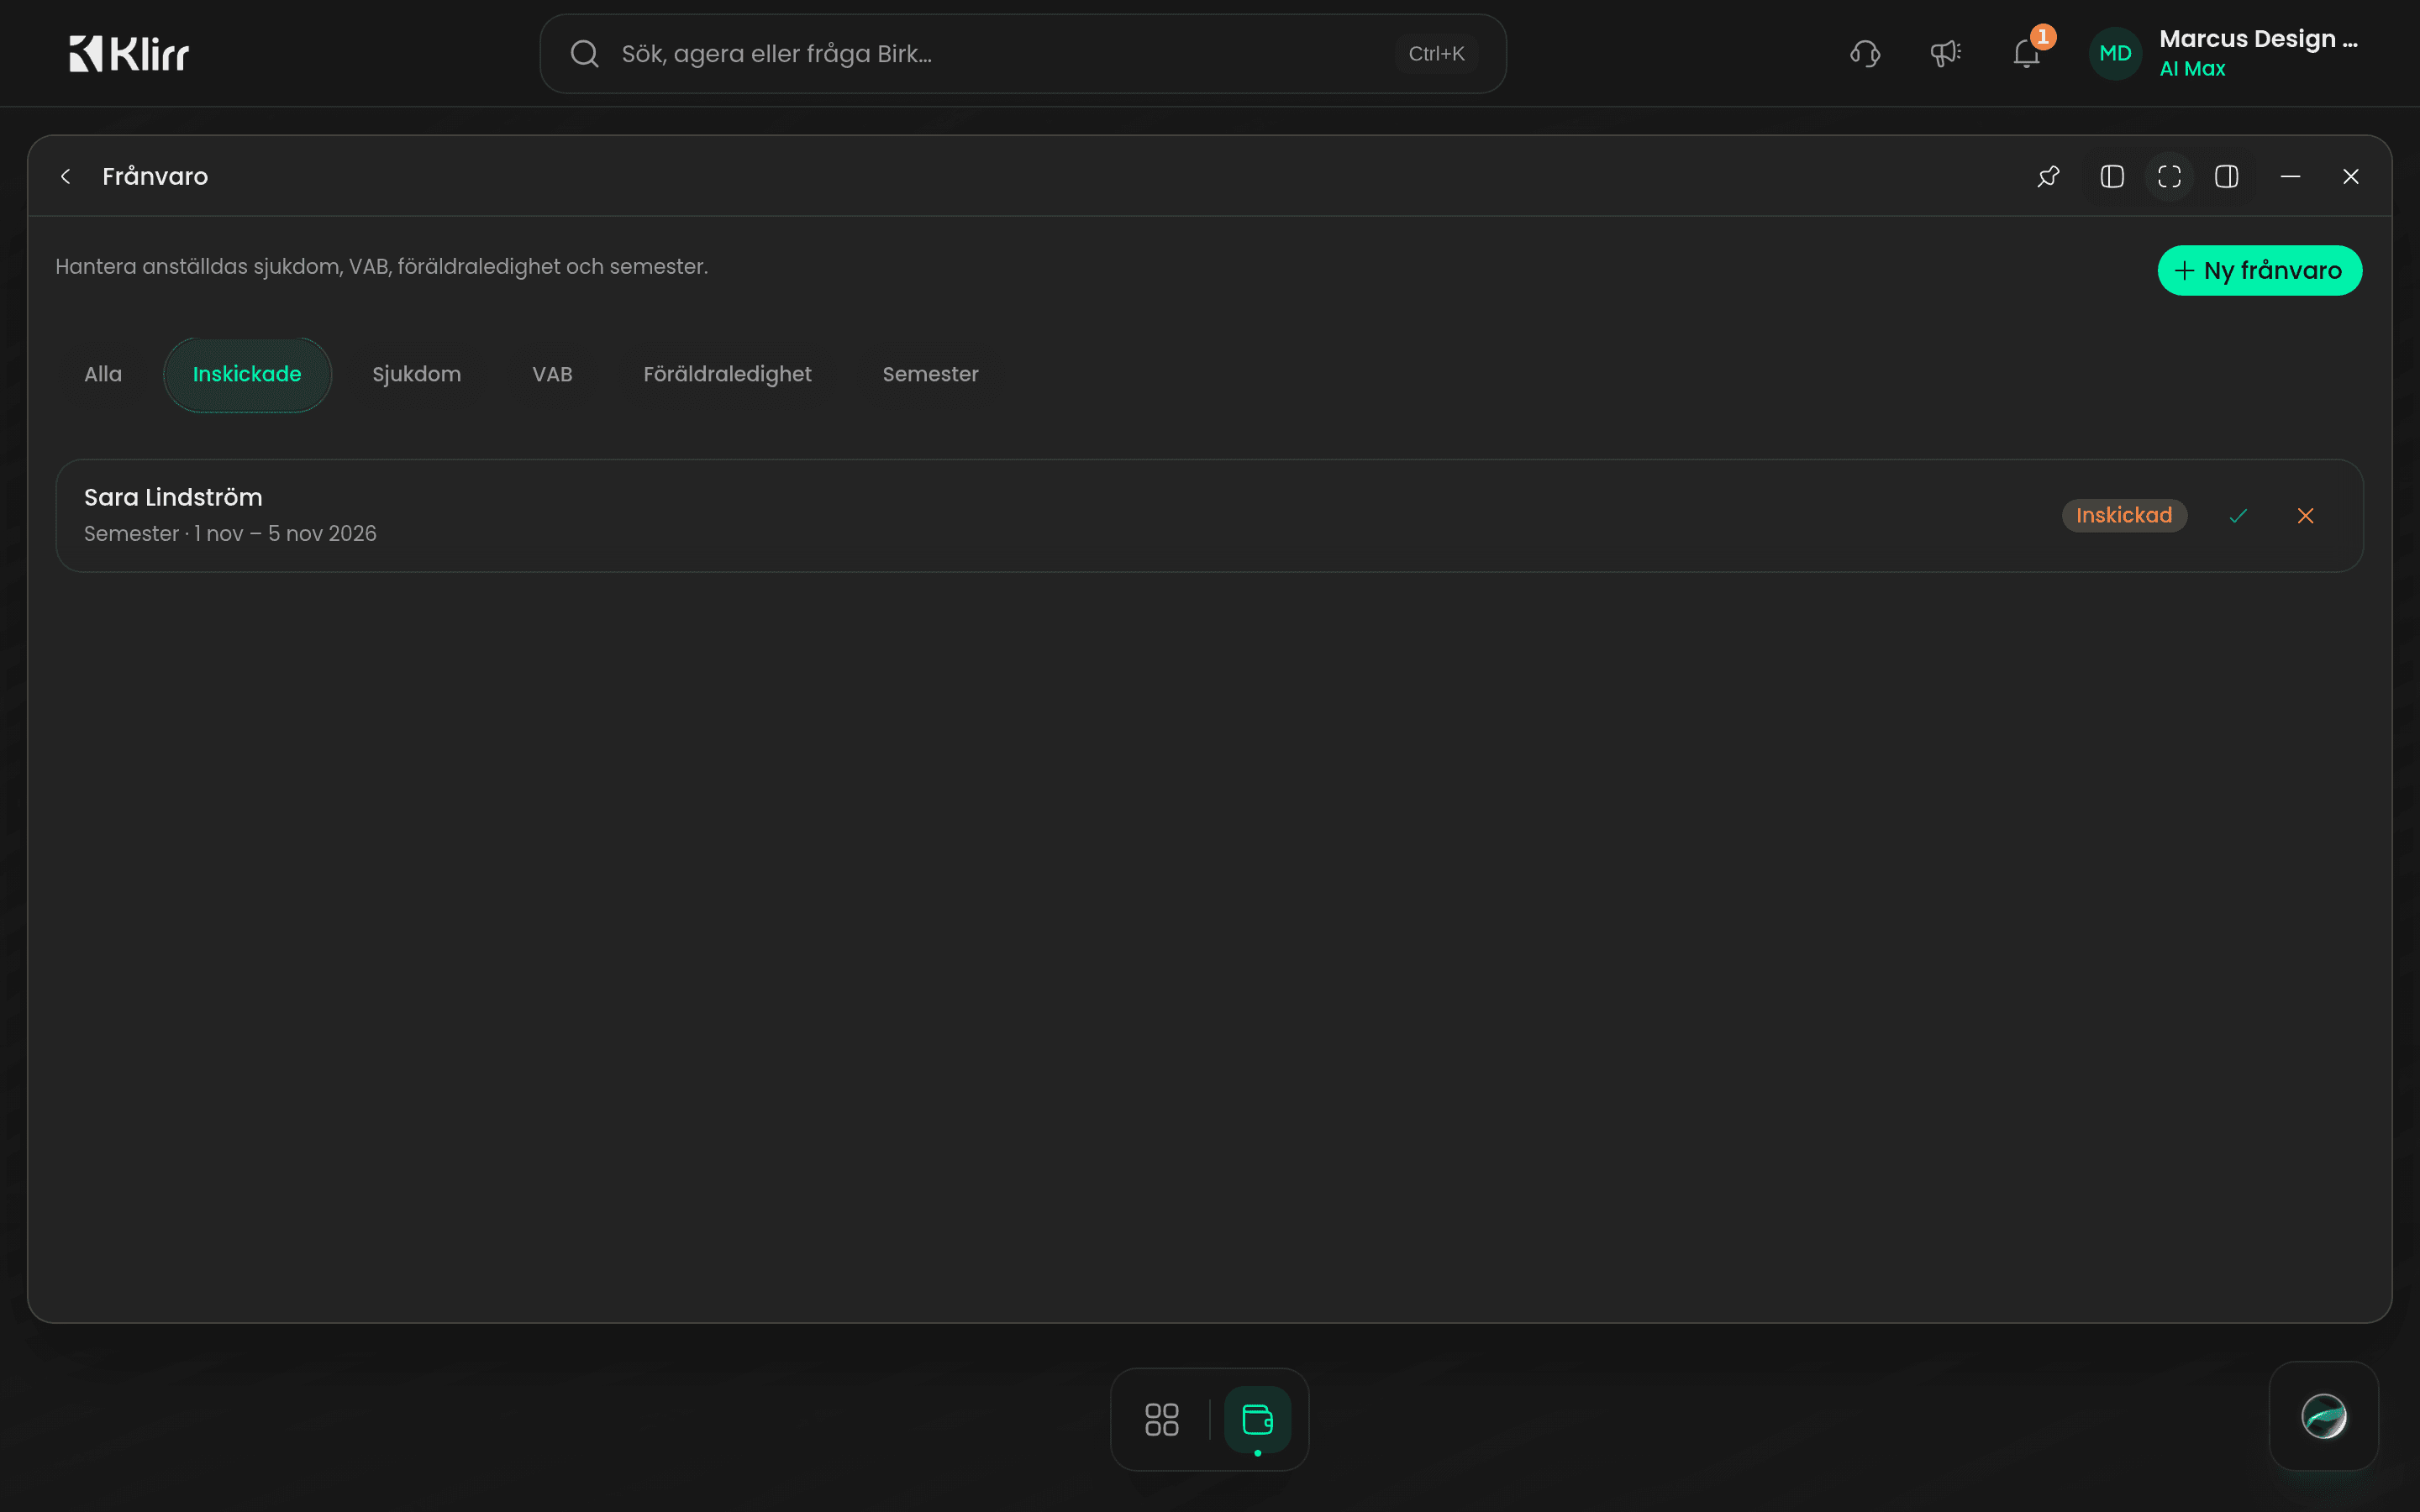Dock the panel to right layout

coord(2227,177)
